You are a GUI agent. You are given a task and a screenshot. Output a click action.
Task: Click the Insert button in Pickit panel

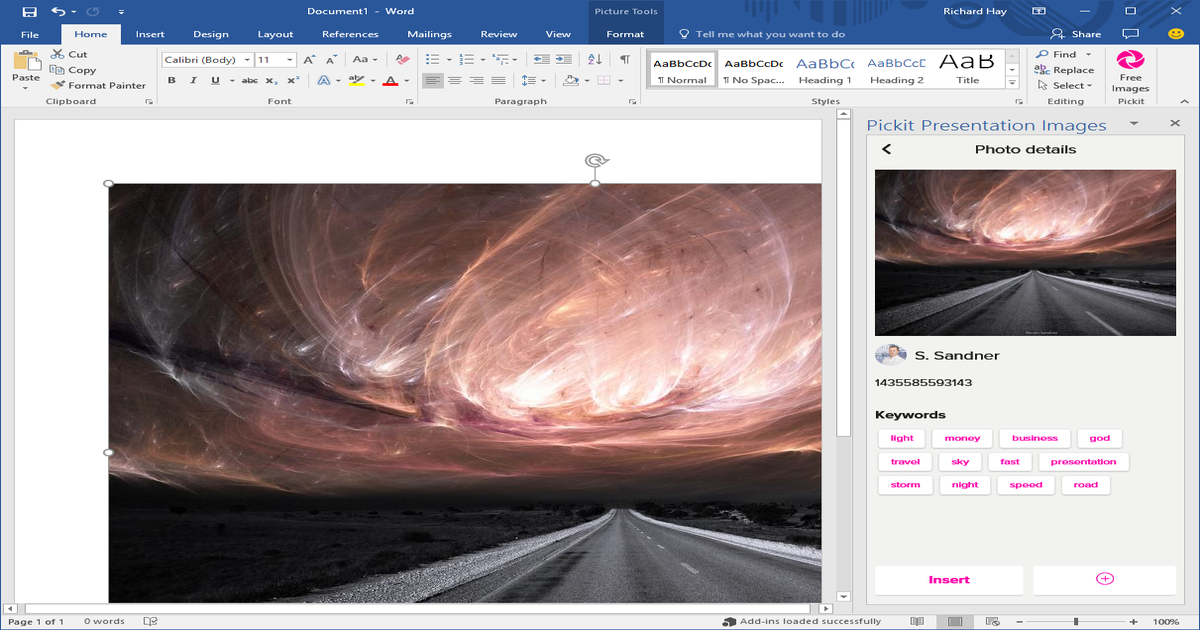(x=948, y=580)
